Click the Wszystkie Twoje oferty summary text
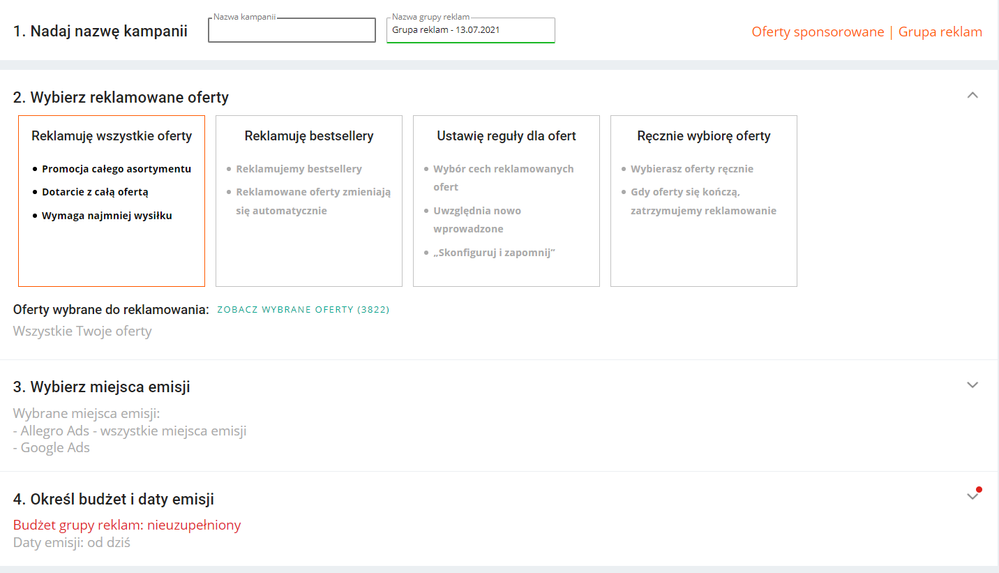999x573 pixels. click(82, 331)
